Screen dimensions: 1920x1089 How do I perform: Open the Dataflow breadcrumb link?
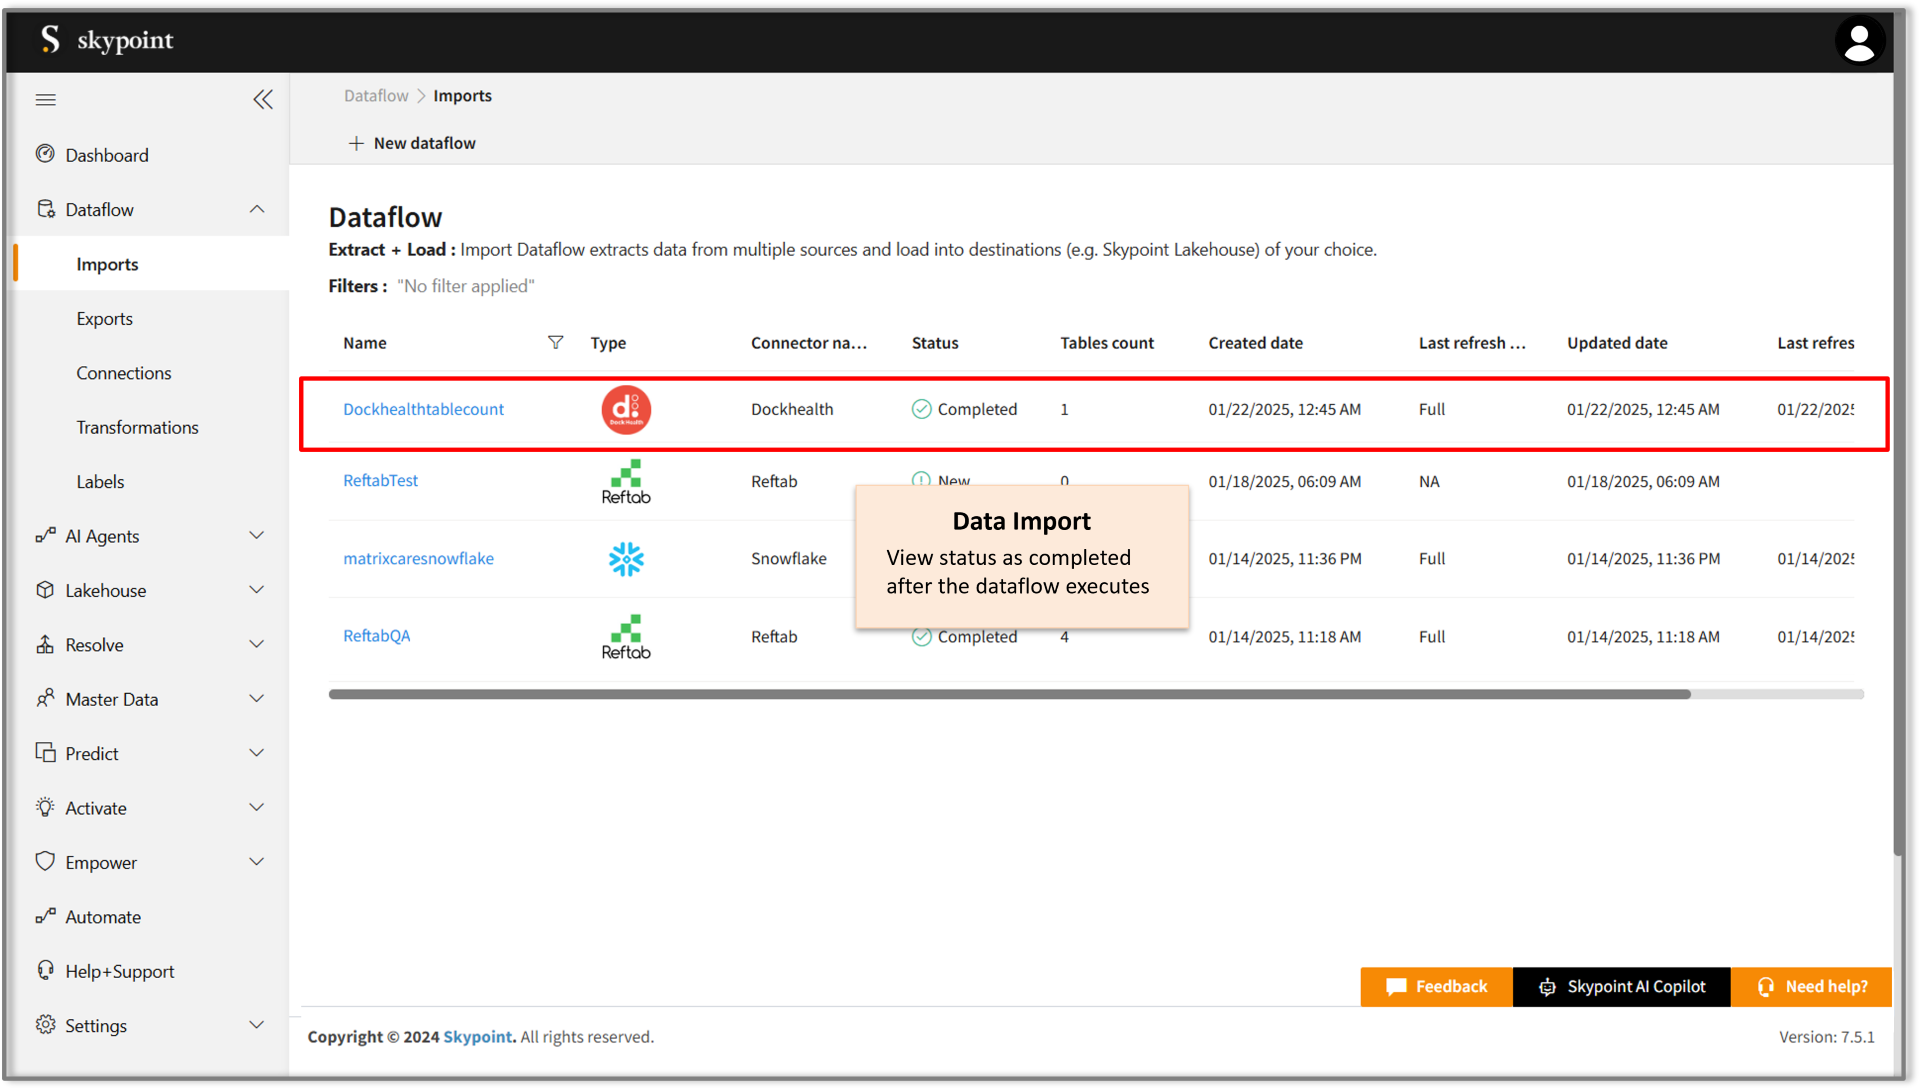[375, 95]
